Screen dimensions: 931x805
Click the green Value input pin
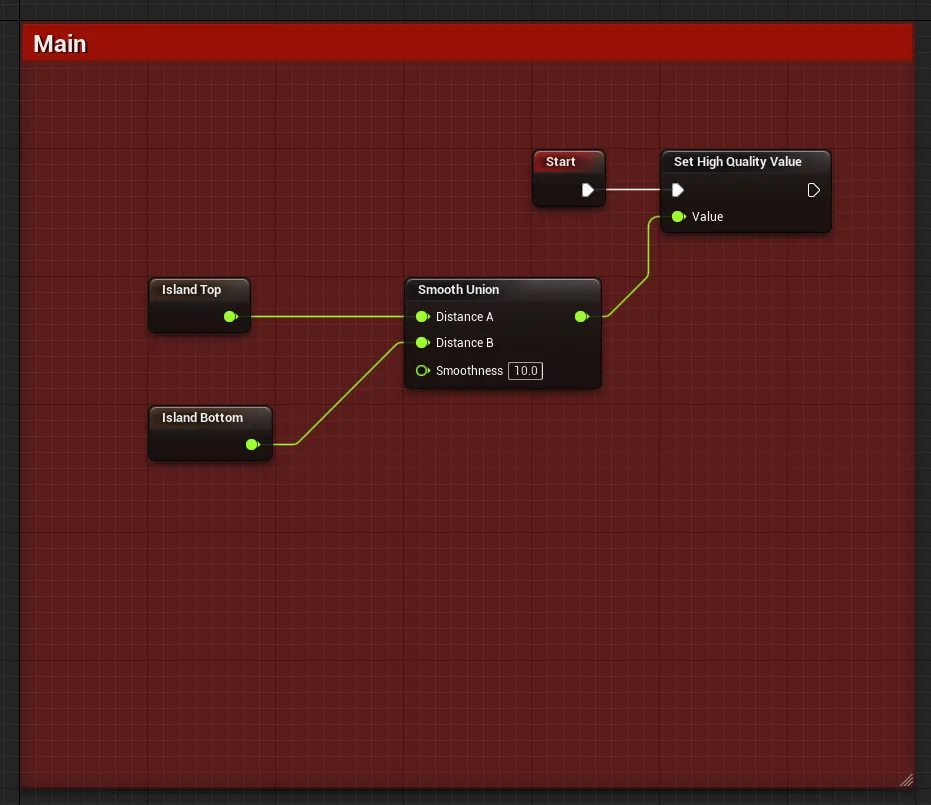click(678, 217)
